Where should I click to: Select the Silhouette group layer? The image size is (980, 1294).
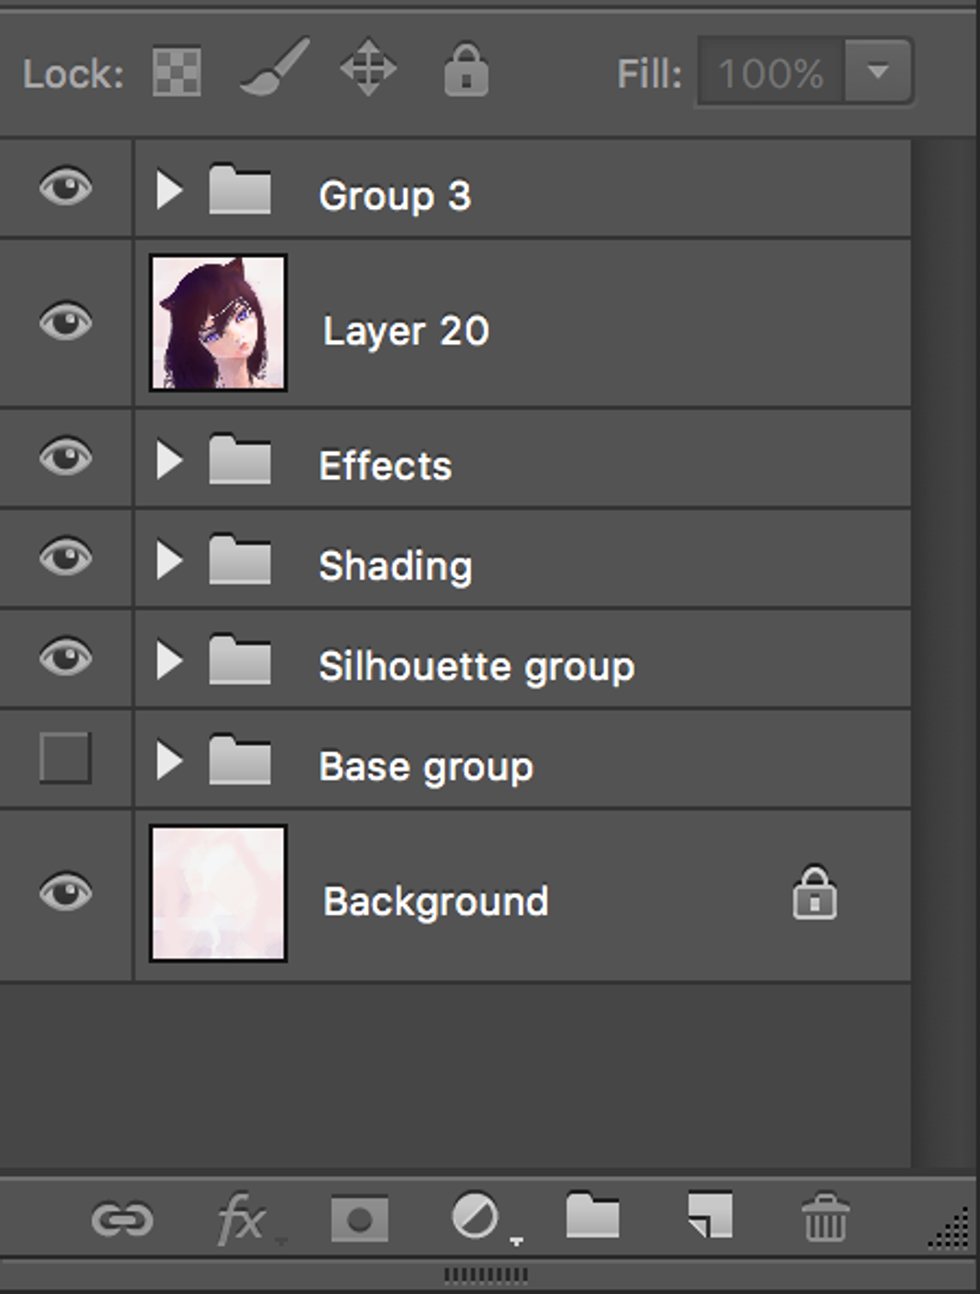[x=476, y=666]
